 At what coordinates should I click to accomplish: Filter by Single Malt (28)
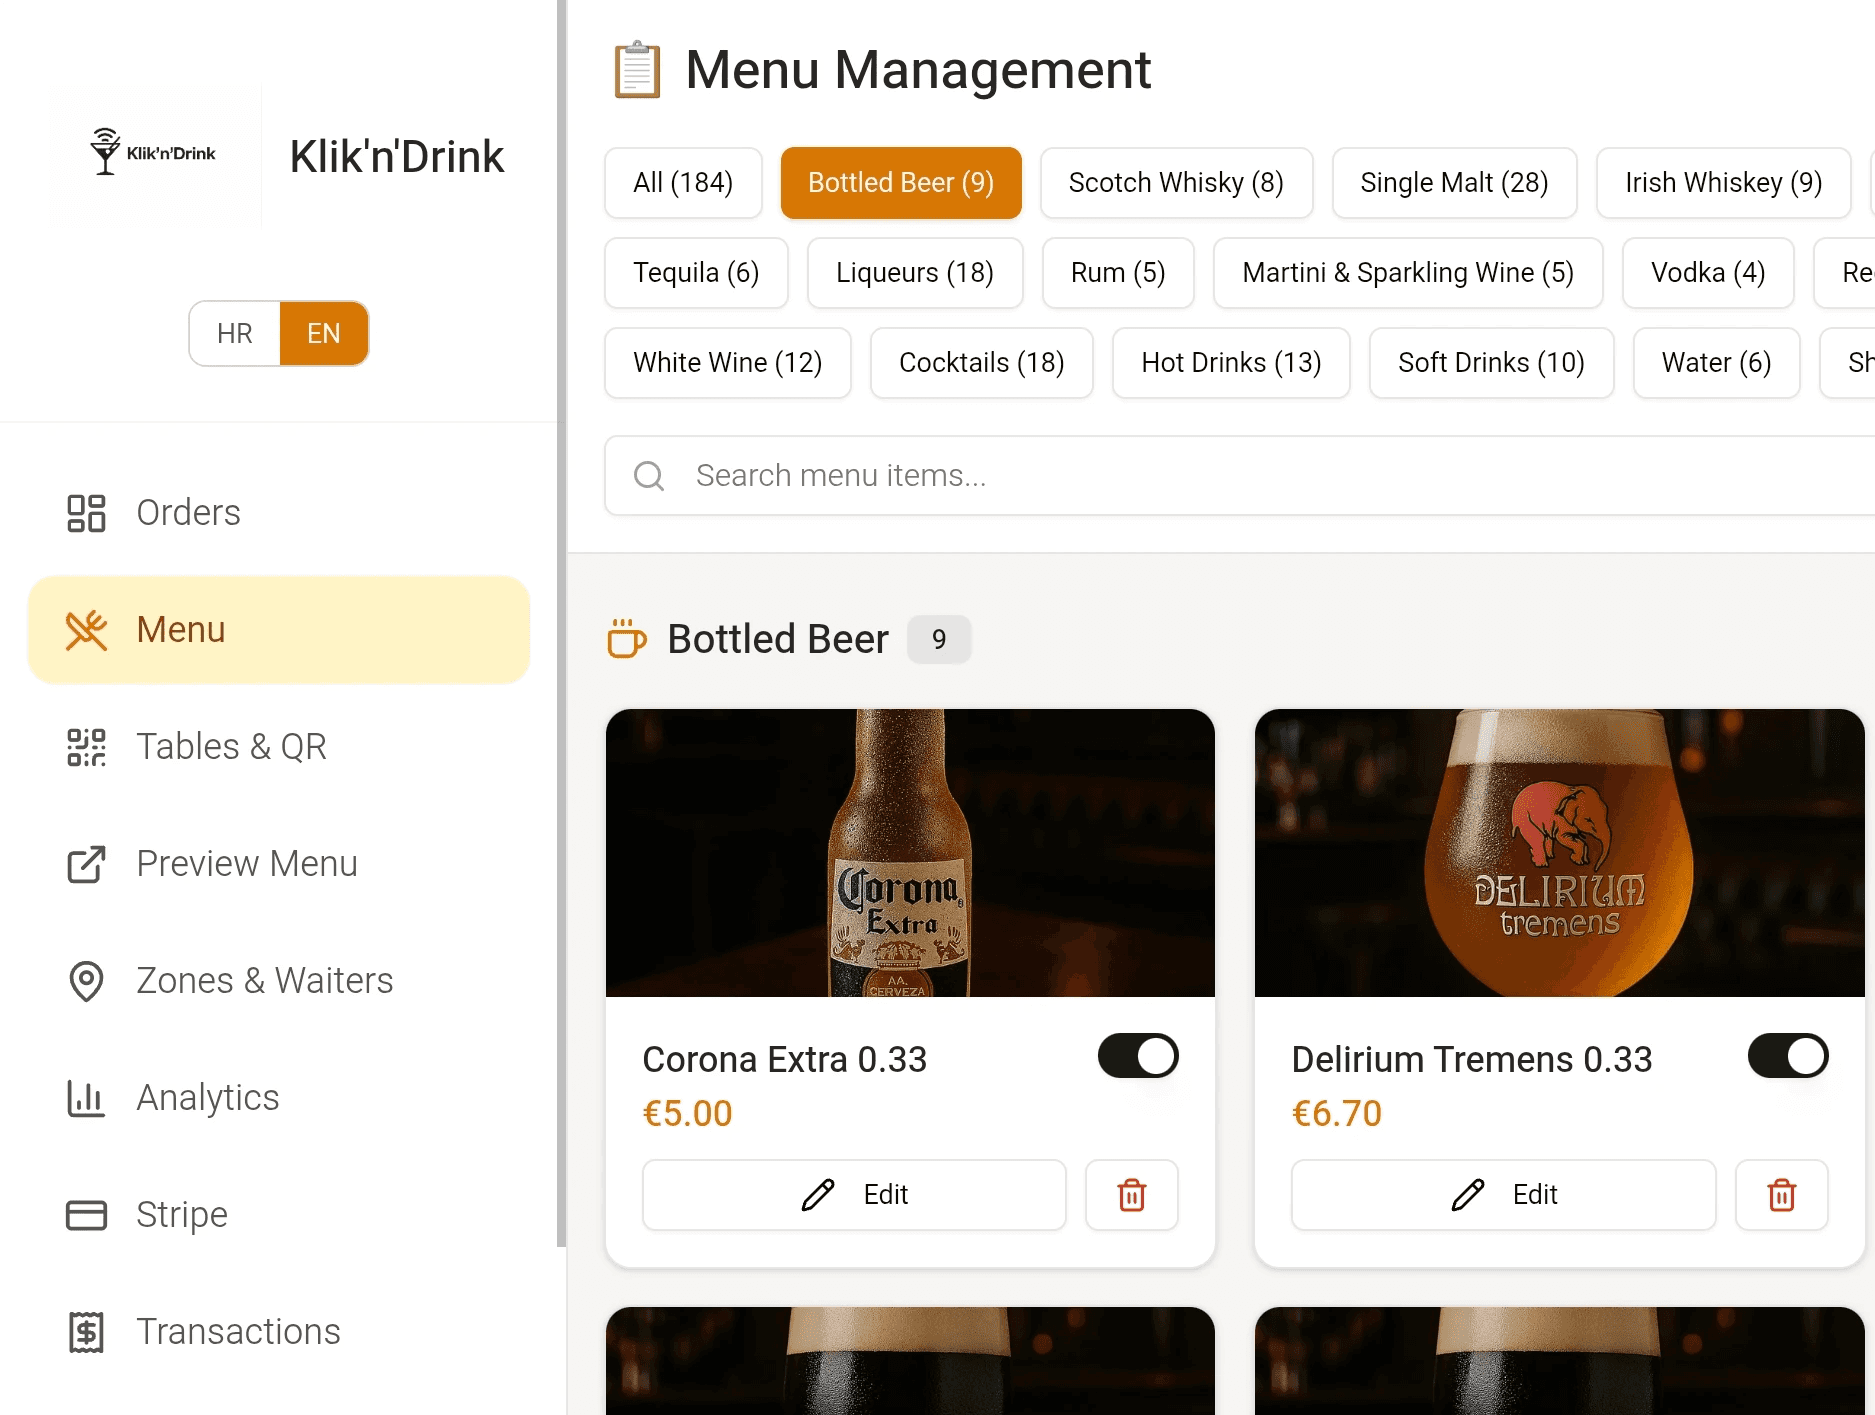pyautogui.click(x=1454, y=183)
